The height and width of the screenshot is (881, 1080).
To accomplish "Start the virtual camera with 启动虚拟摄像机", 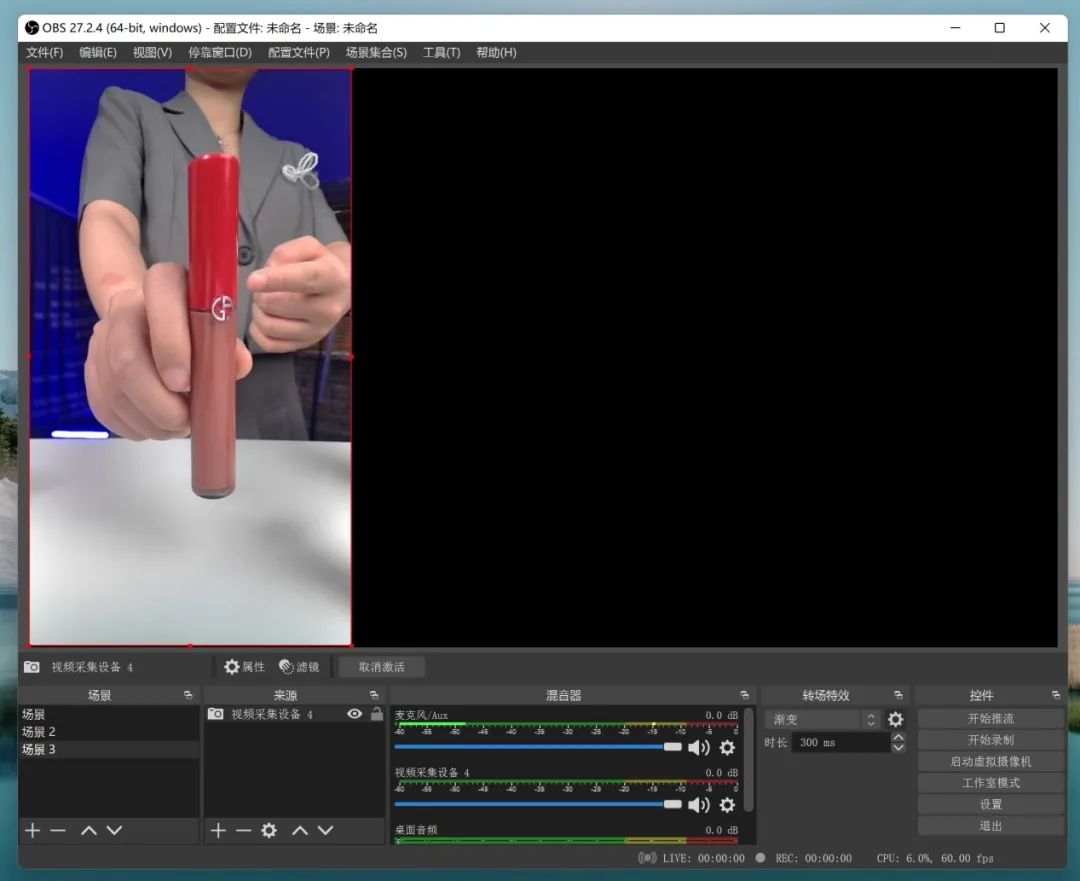I will pyautogui.click(x=990, y=761).
